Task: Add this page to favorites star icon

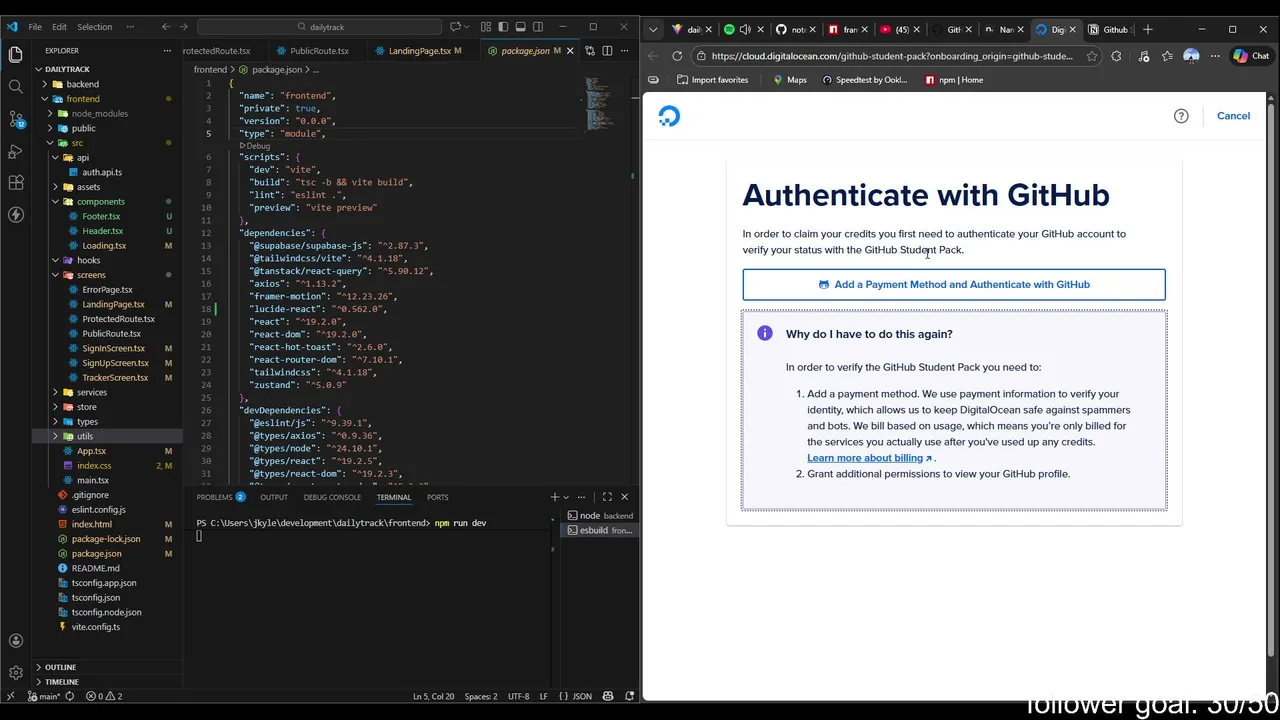Action: click(1092, 56)
